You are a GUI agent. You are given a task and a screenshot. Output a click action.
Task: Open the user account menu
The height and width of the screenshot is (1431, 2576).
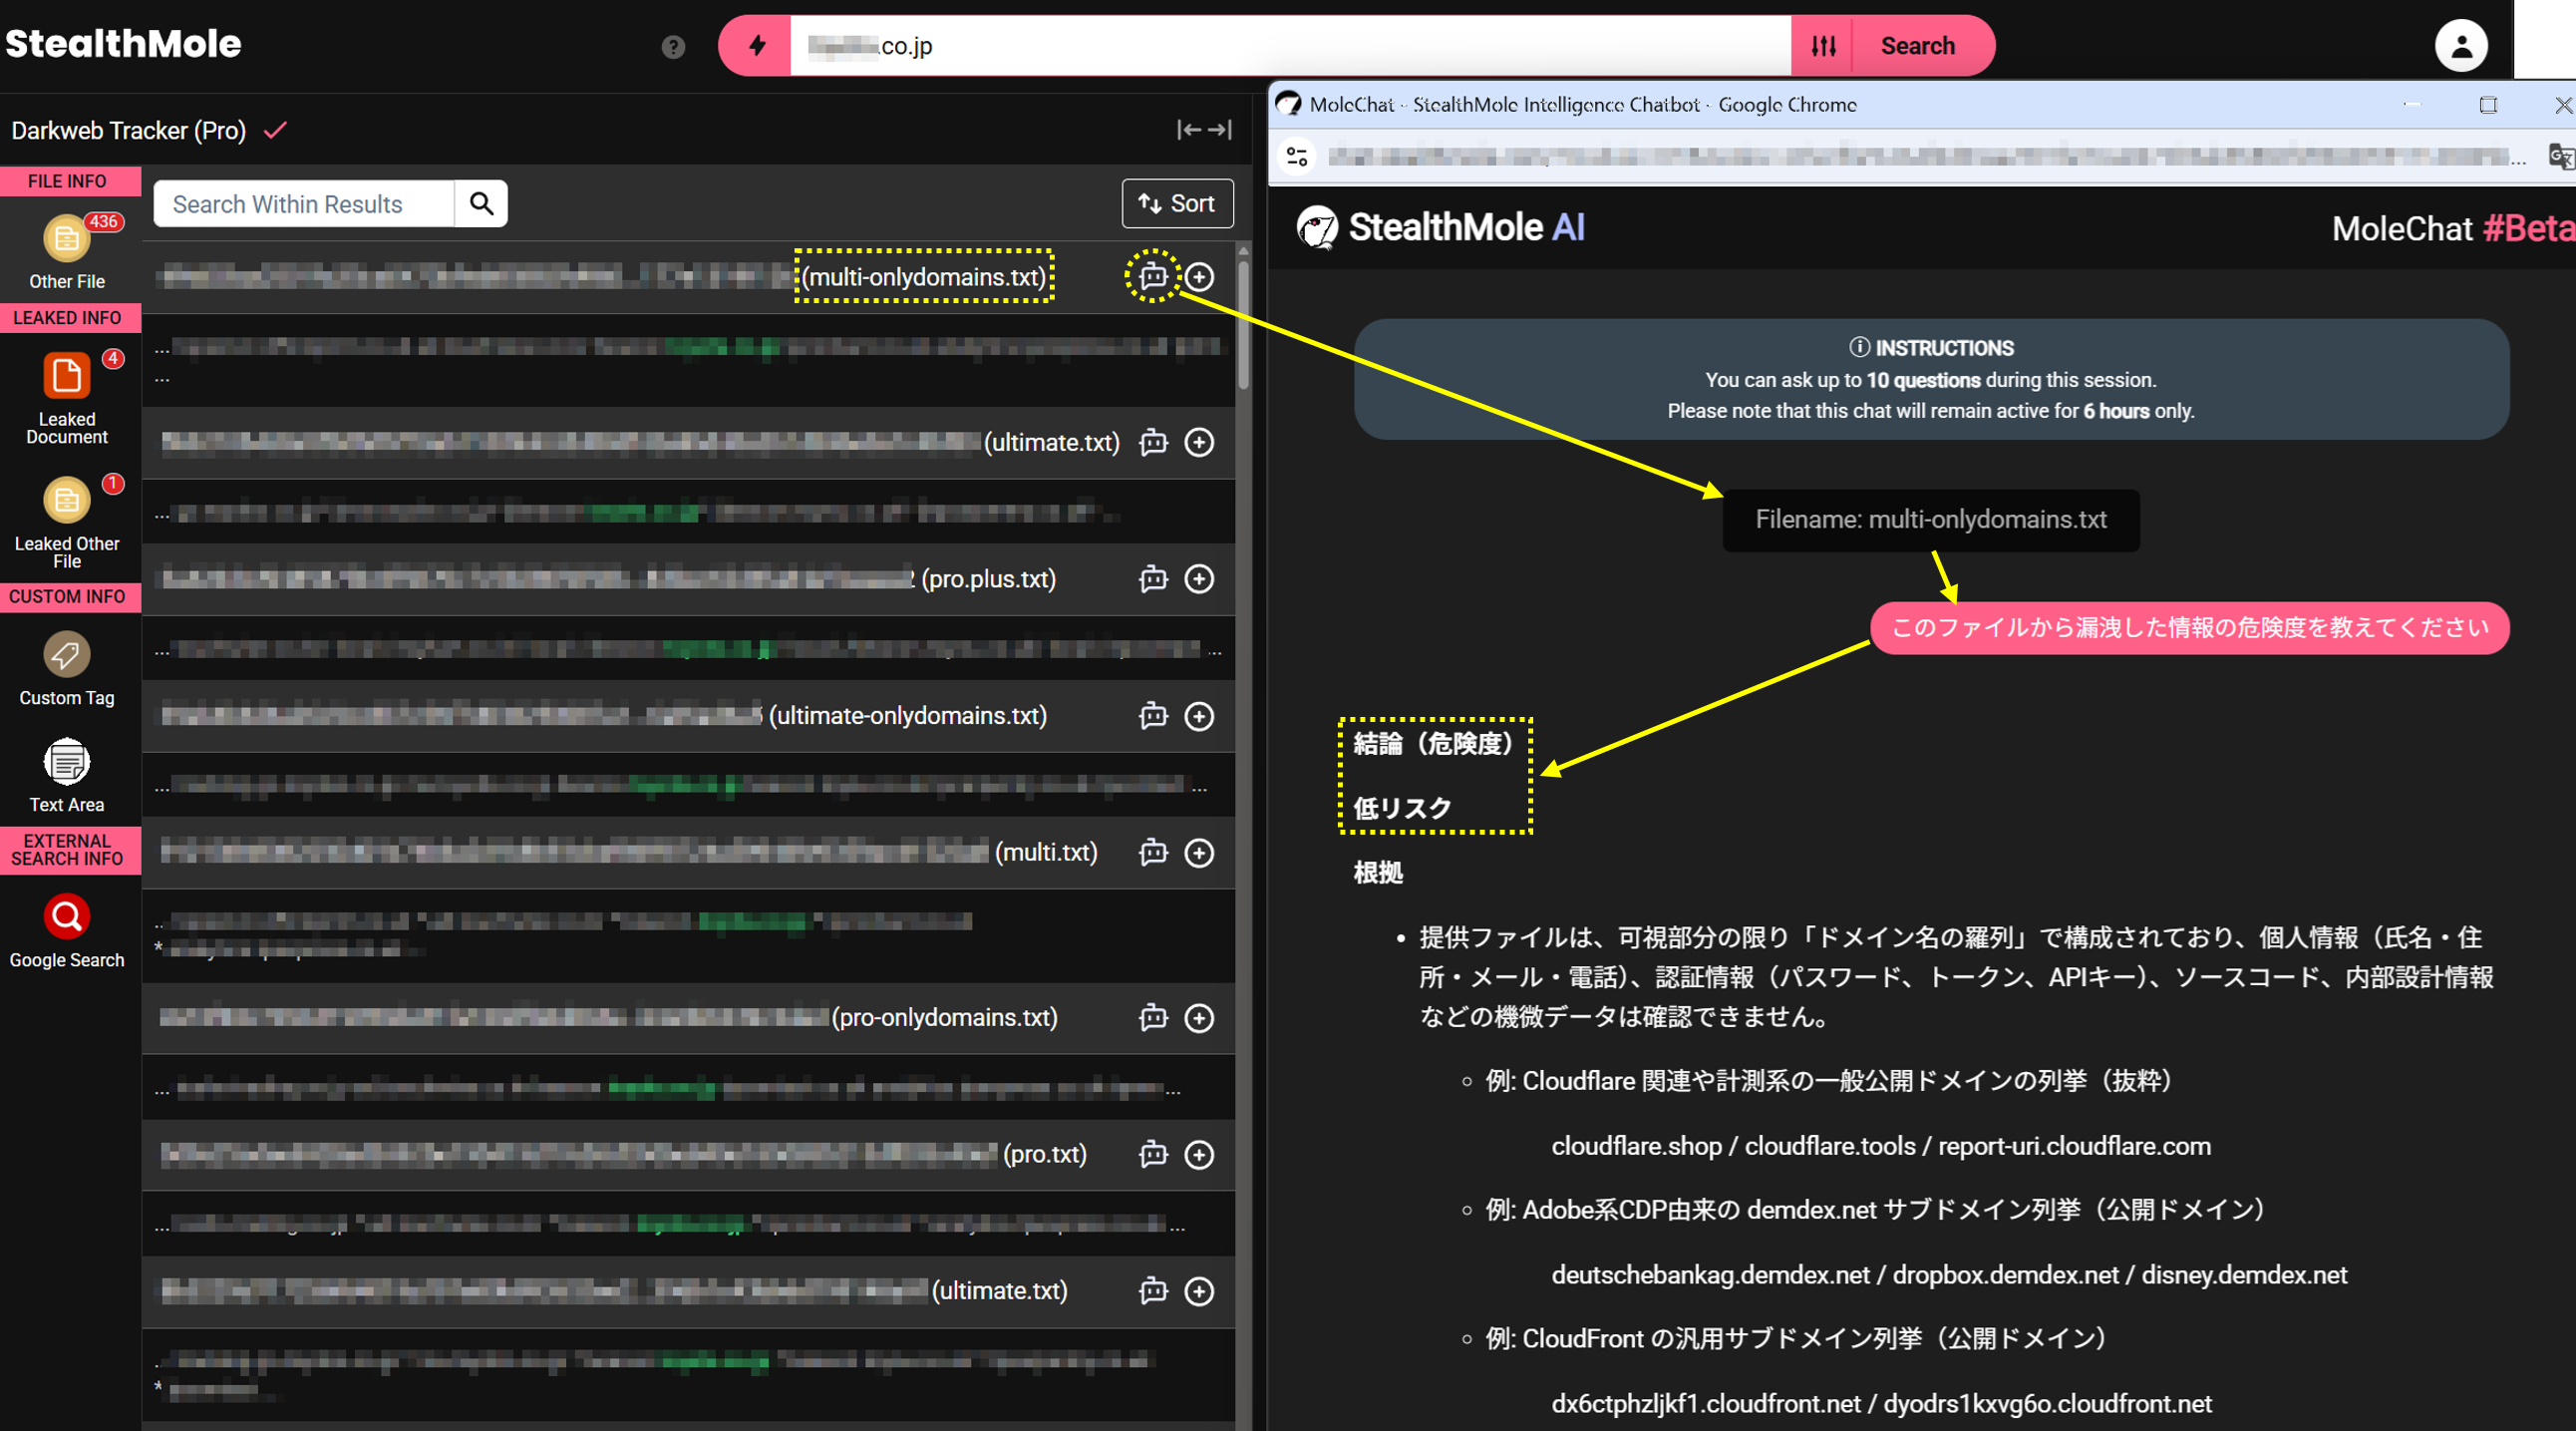coord(2460,46)
